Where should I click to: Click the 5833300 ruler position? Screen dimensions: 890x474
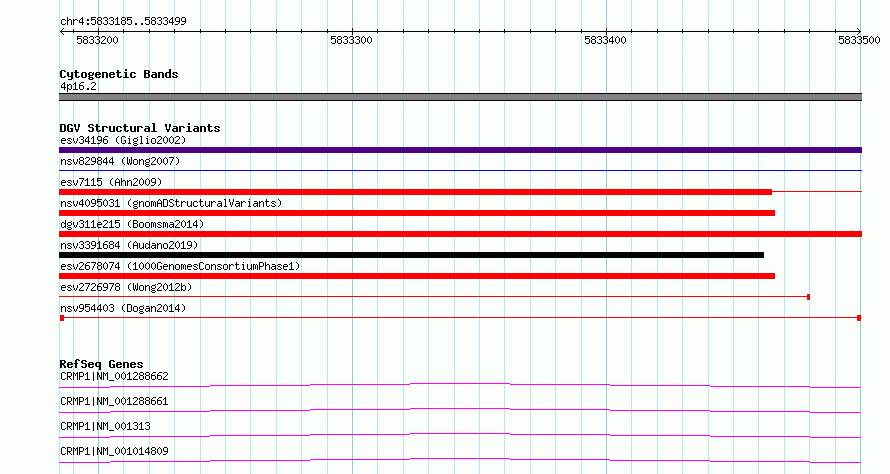tap(351, 40)
